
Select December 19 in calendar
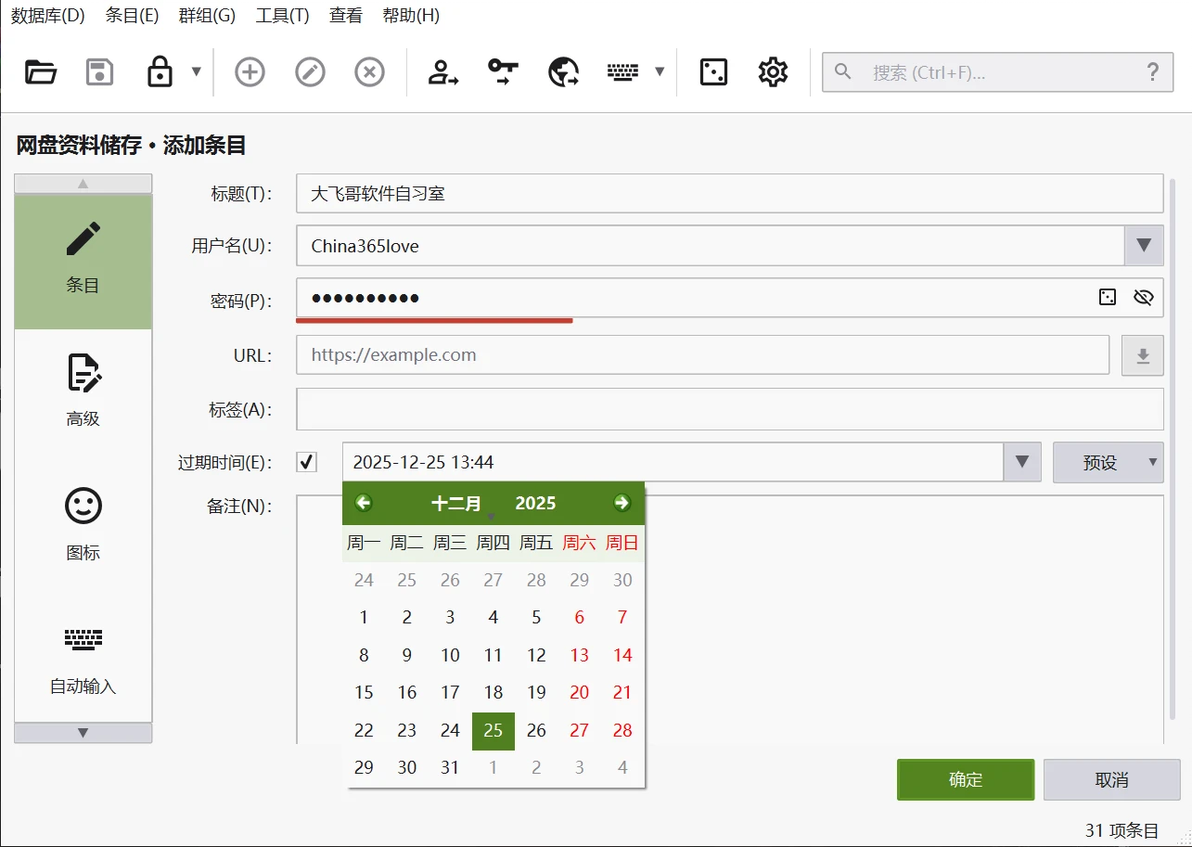tap(537, 693)
